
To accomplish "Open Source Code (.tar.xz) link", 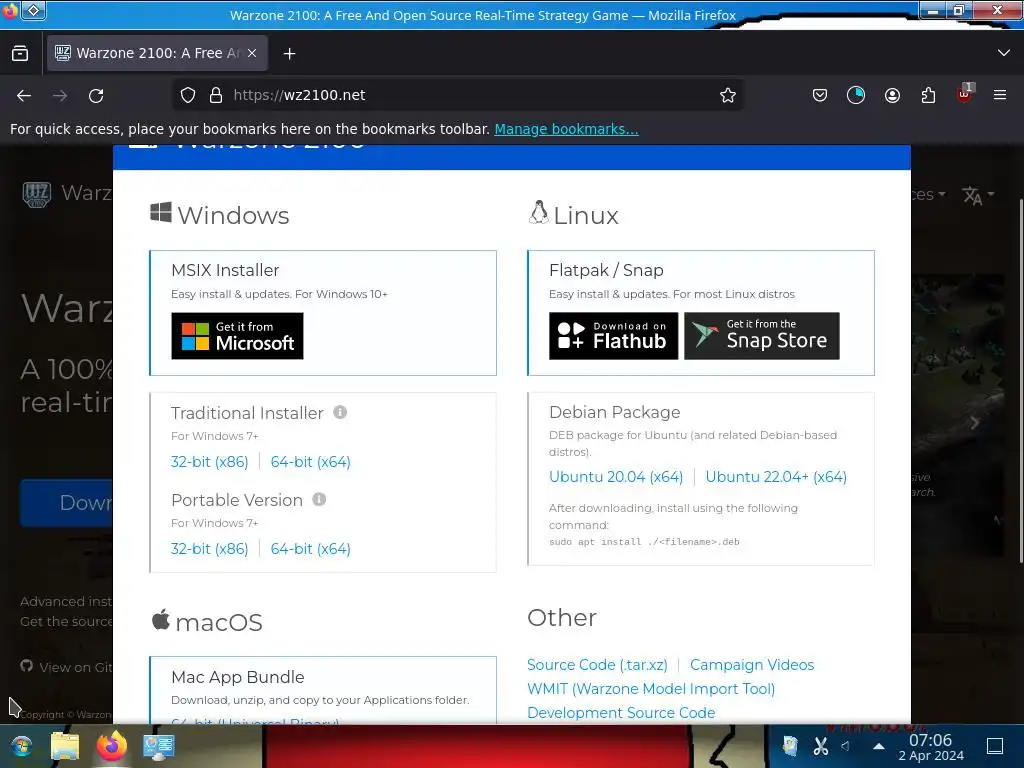I will pyautogui.click(x=597, y=665).
